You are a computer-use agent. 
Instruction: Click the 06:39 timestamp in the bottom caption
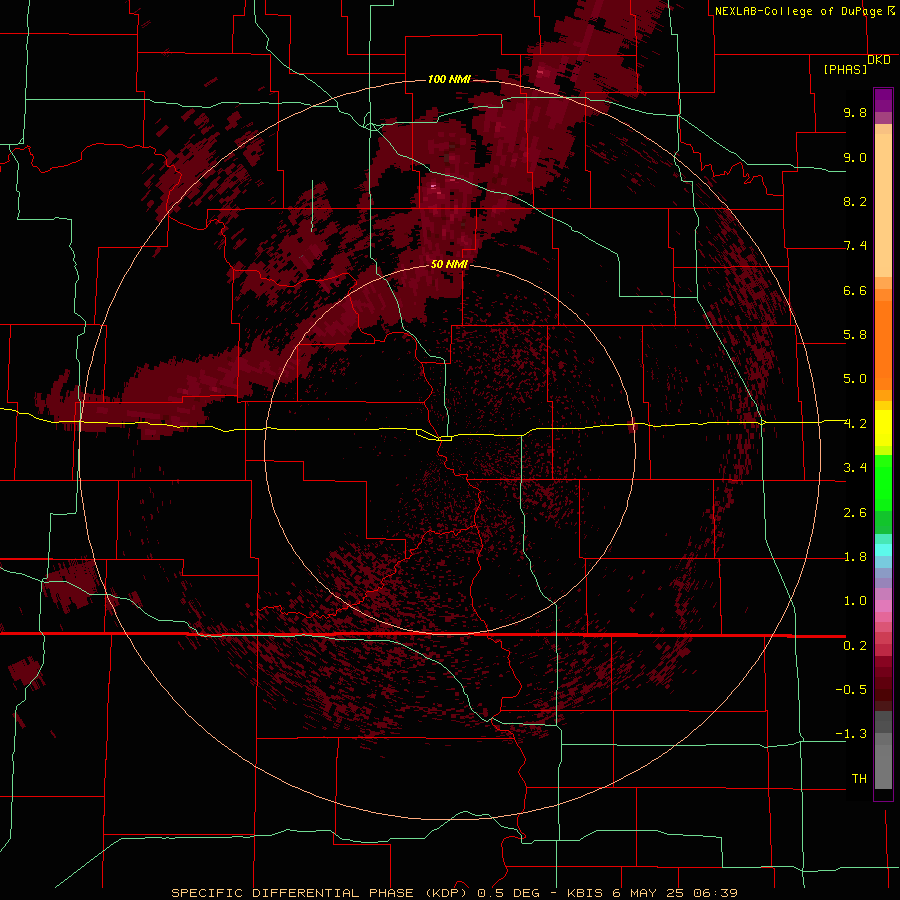click(715, 893)
